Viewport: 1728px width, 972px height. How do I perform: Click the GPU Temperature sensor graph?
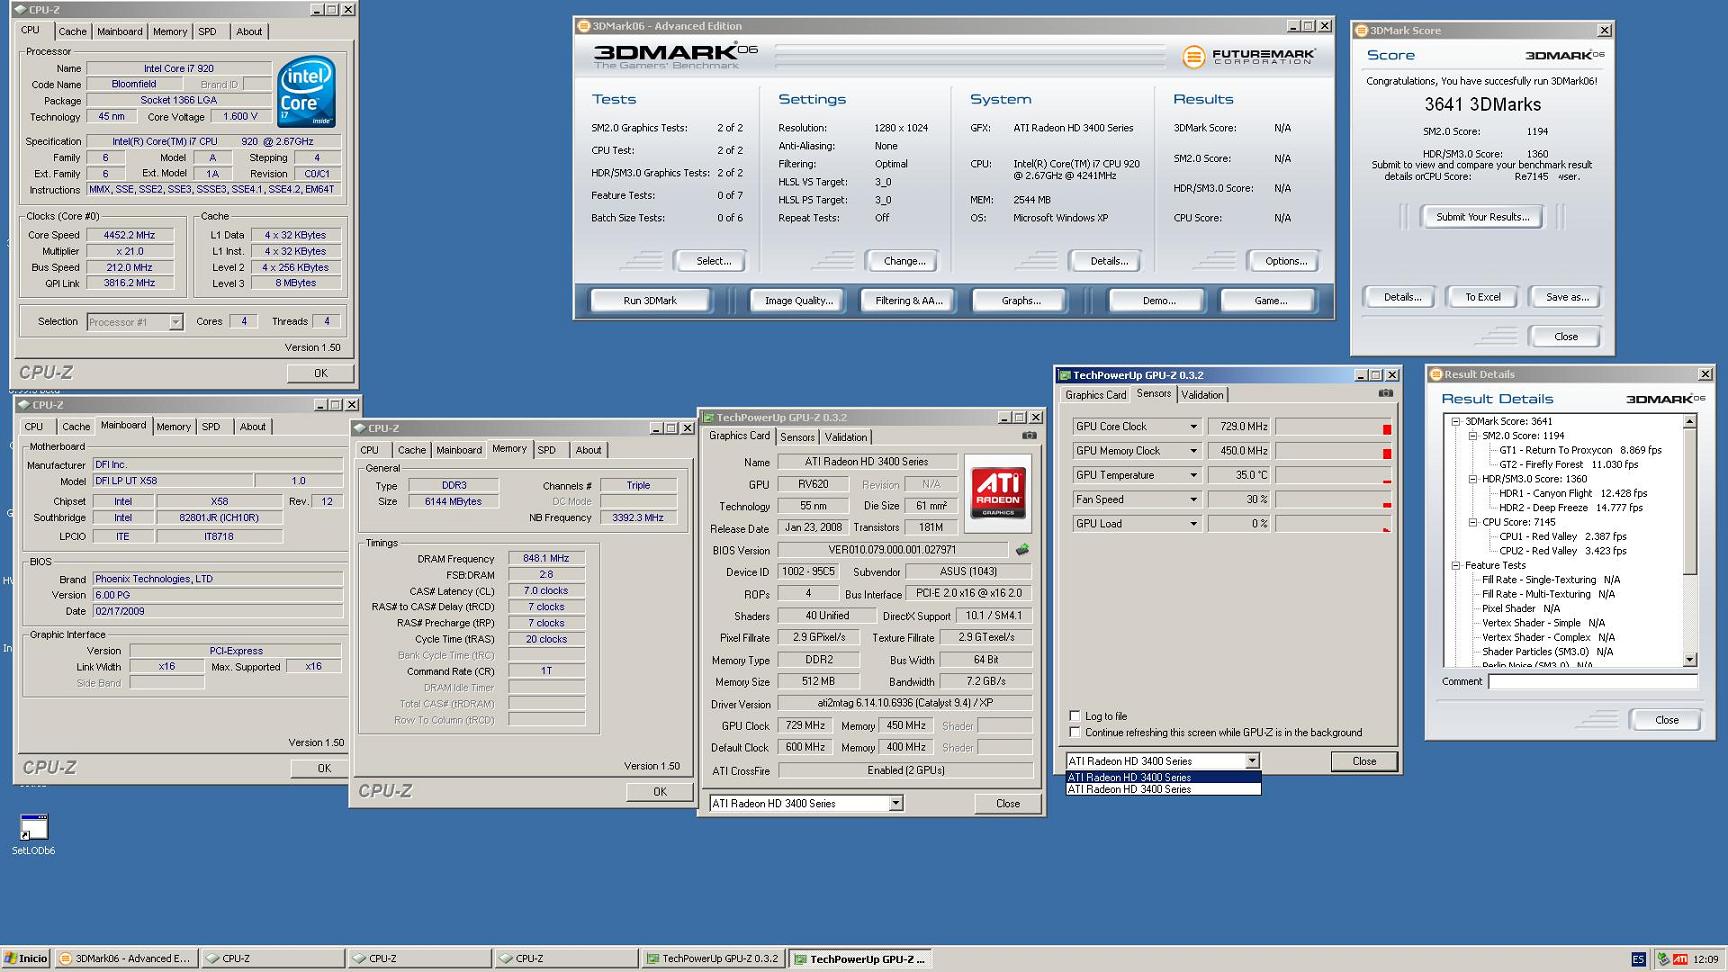(1333, 475)
